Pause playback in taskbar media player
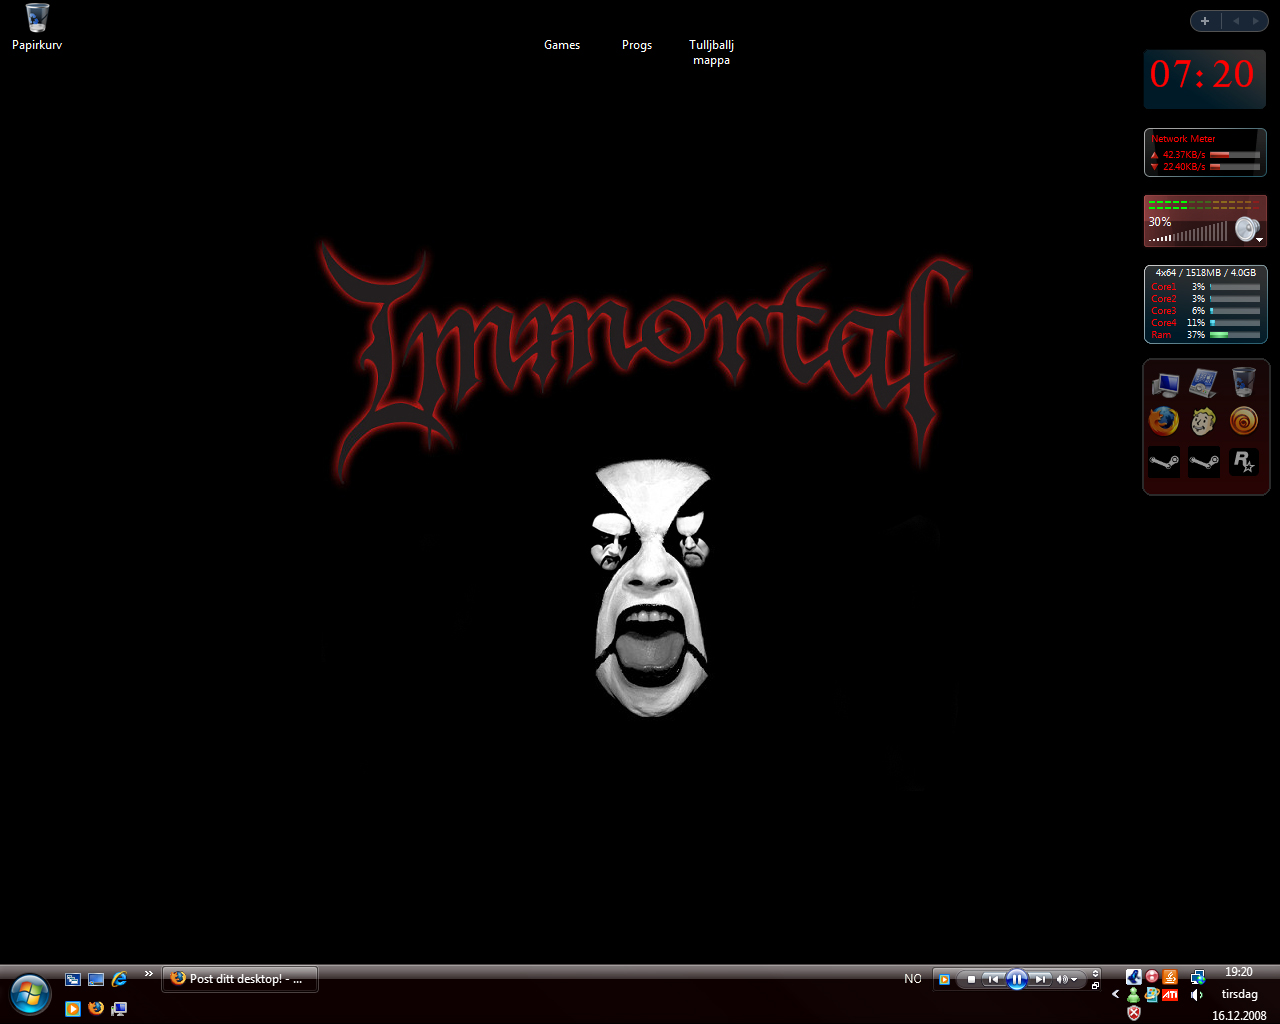1280x1024 pixels. point(1016,980)
